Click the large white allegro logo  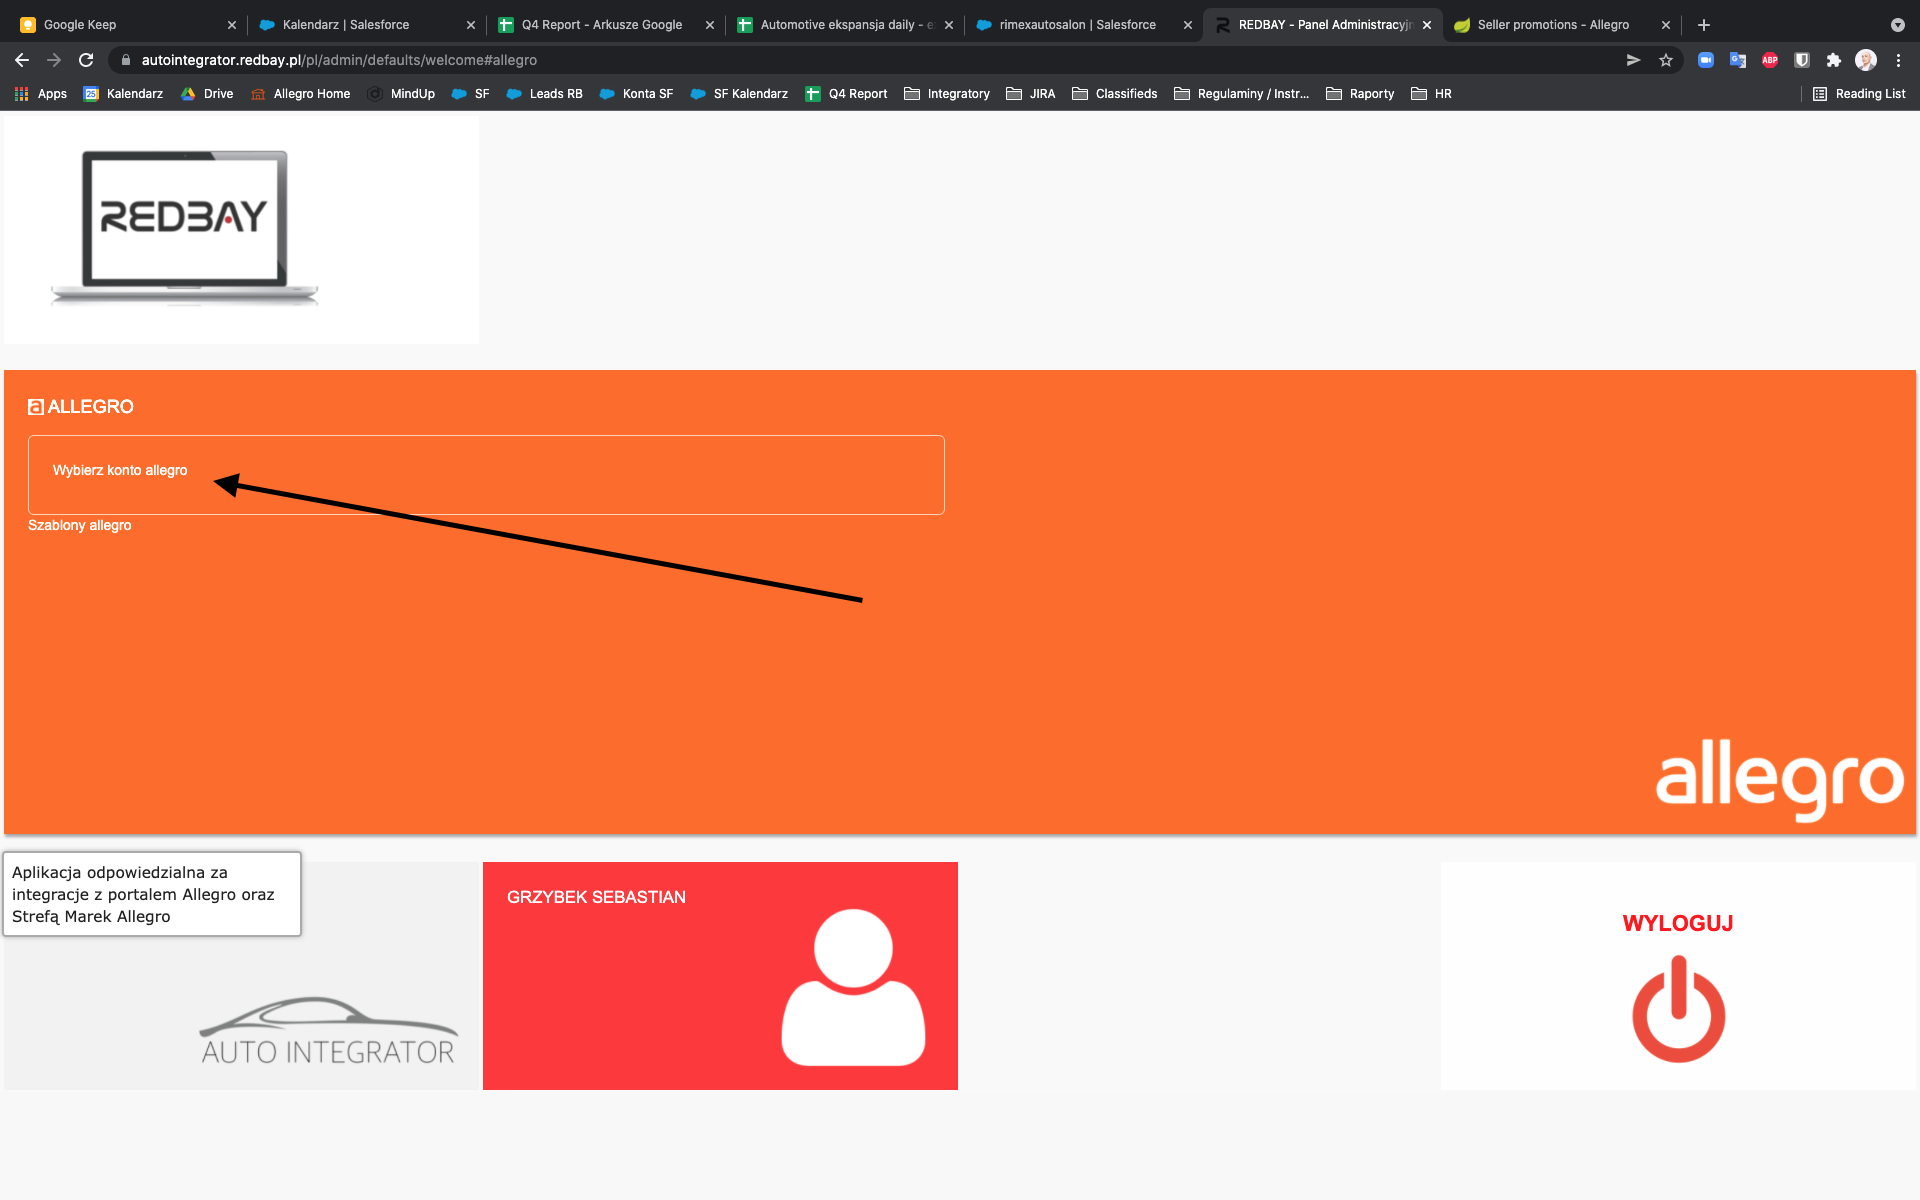click(x=1780, y=780)
